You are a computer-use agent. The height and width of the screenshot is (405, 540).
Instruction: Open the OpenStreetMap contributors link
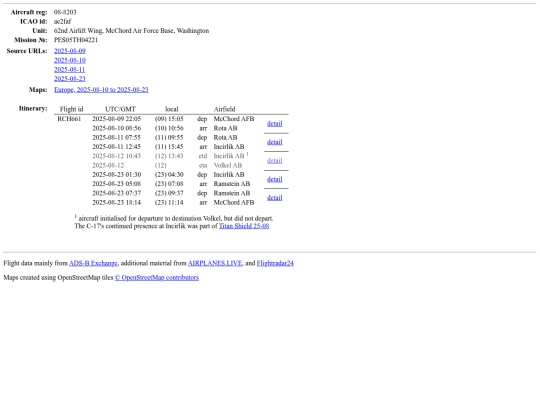tap(157, 278)
